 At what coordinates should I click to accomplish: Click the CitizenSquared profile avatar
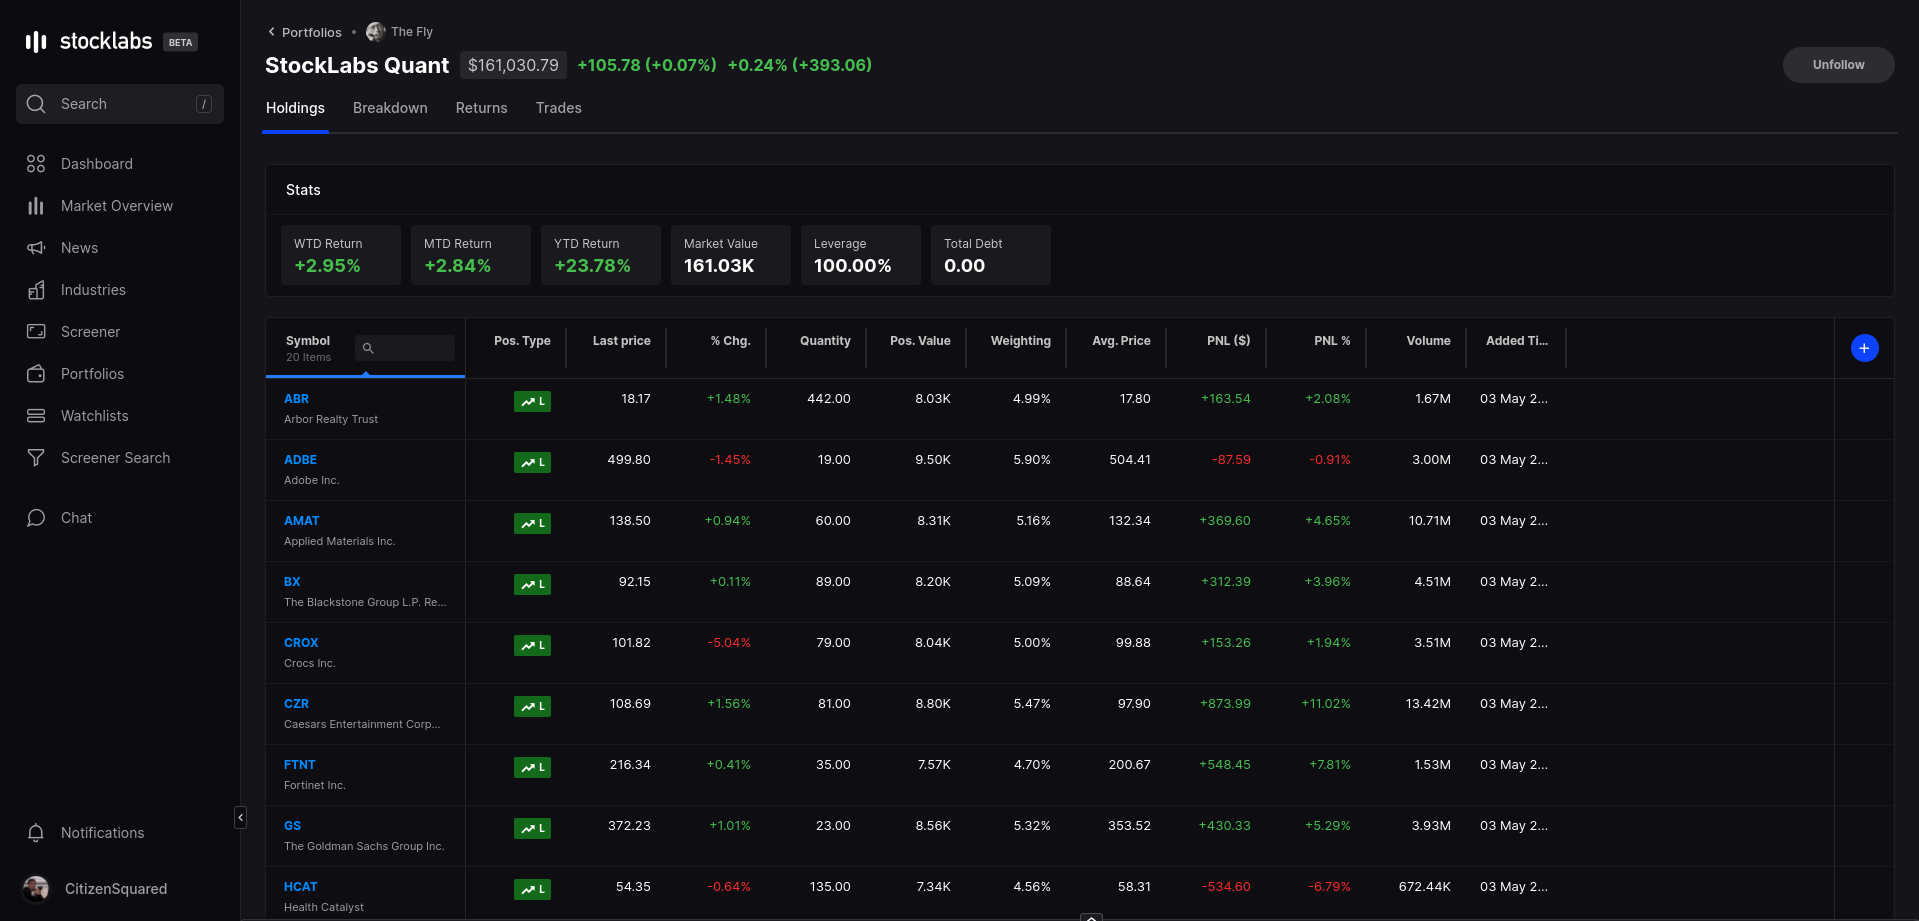coord(36,888)
